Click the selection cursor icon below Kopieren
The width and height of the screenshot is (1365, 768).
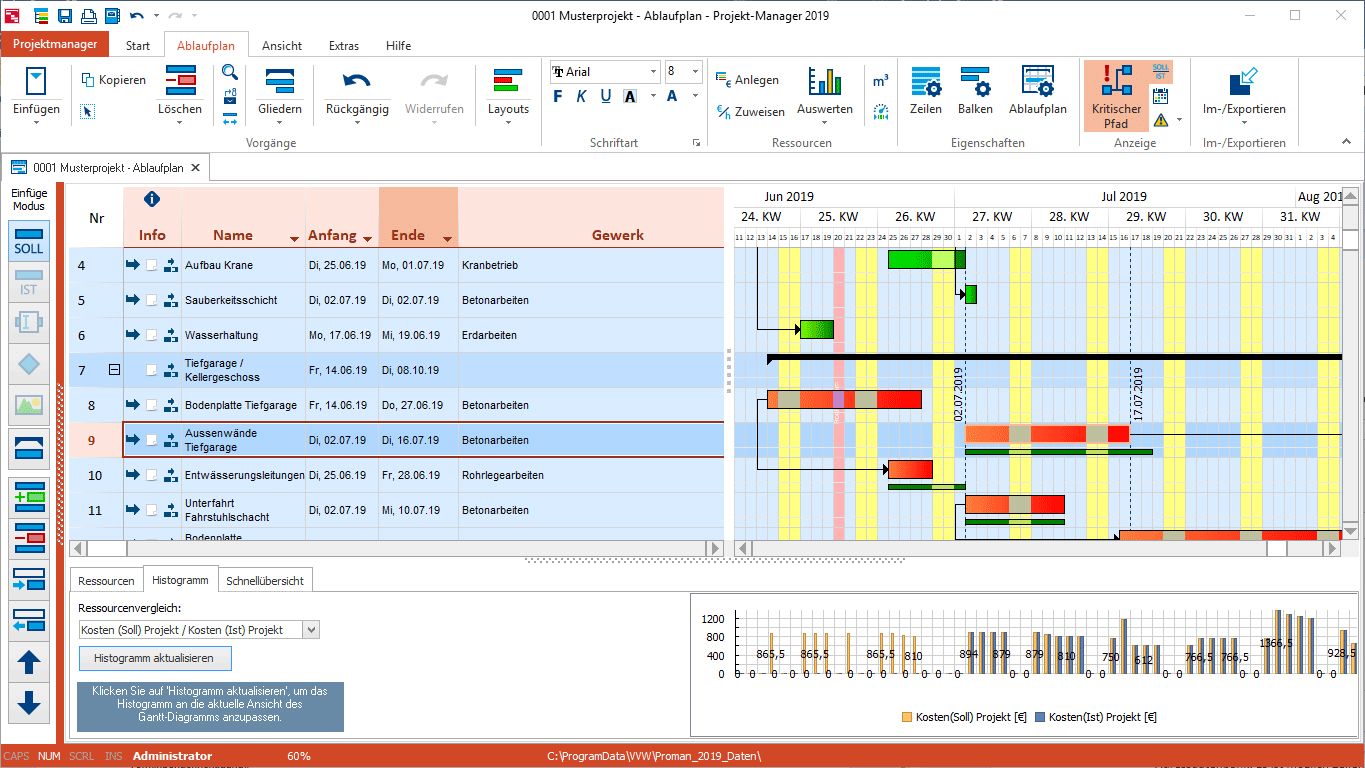pyautogui.click(x=88, y=111)
